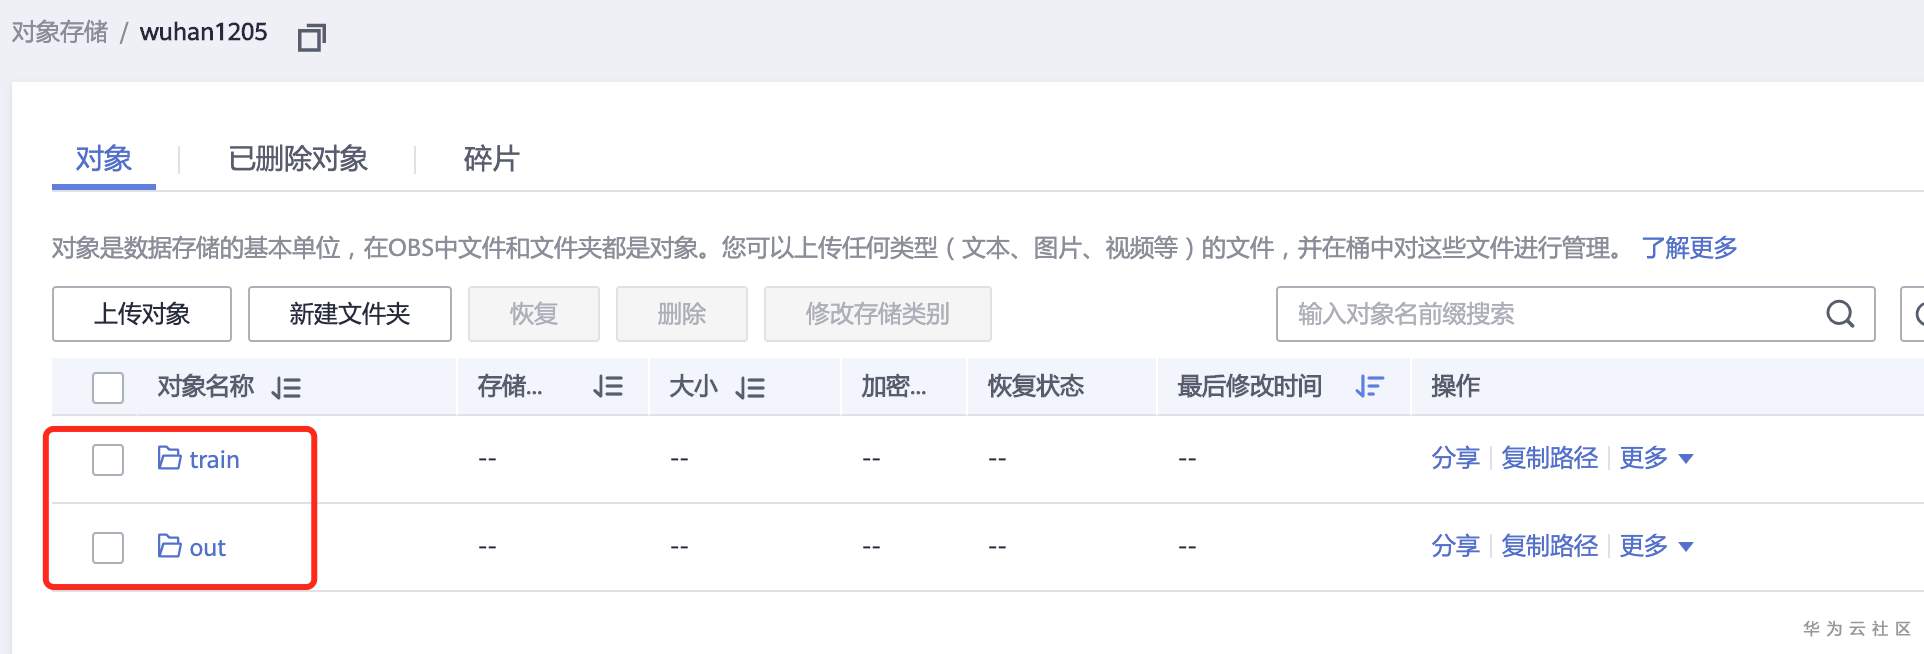1924x654 pixels.
Task: Sort by last modified time icon
Action: coord(1369,387)
